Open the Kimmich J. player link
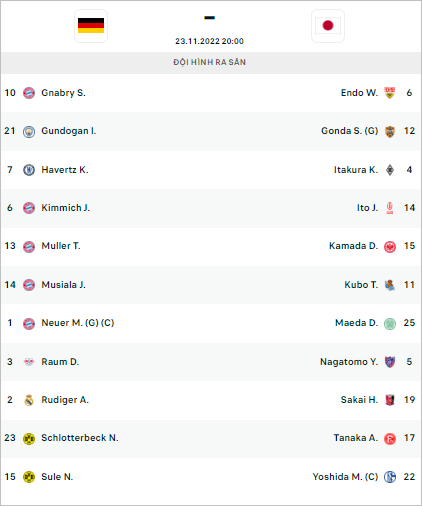The height and width of the screenshot is (506, 422). click(65, 208)
